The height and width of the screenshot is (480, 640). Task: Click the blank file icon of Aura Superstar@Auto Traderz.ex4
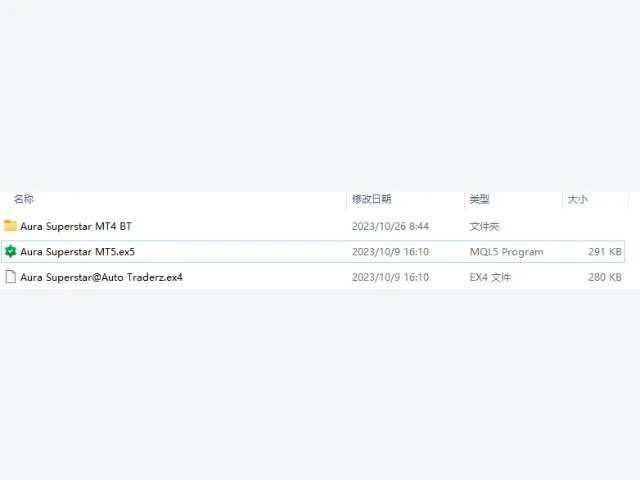(11, 277)
